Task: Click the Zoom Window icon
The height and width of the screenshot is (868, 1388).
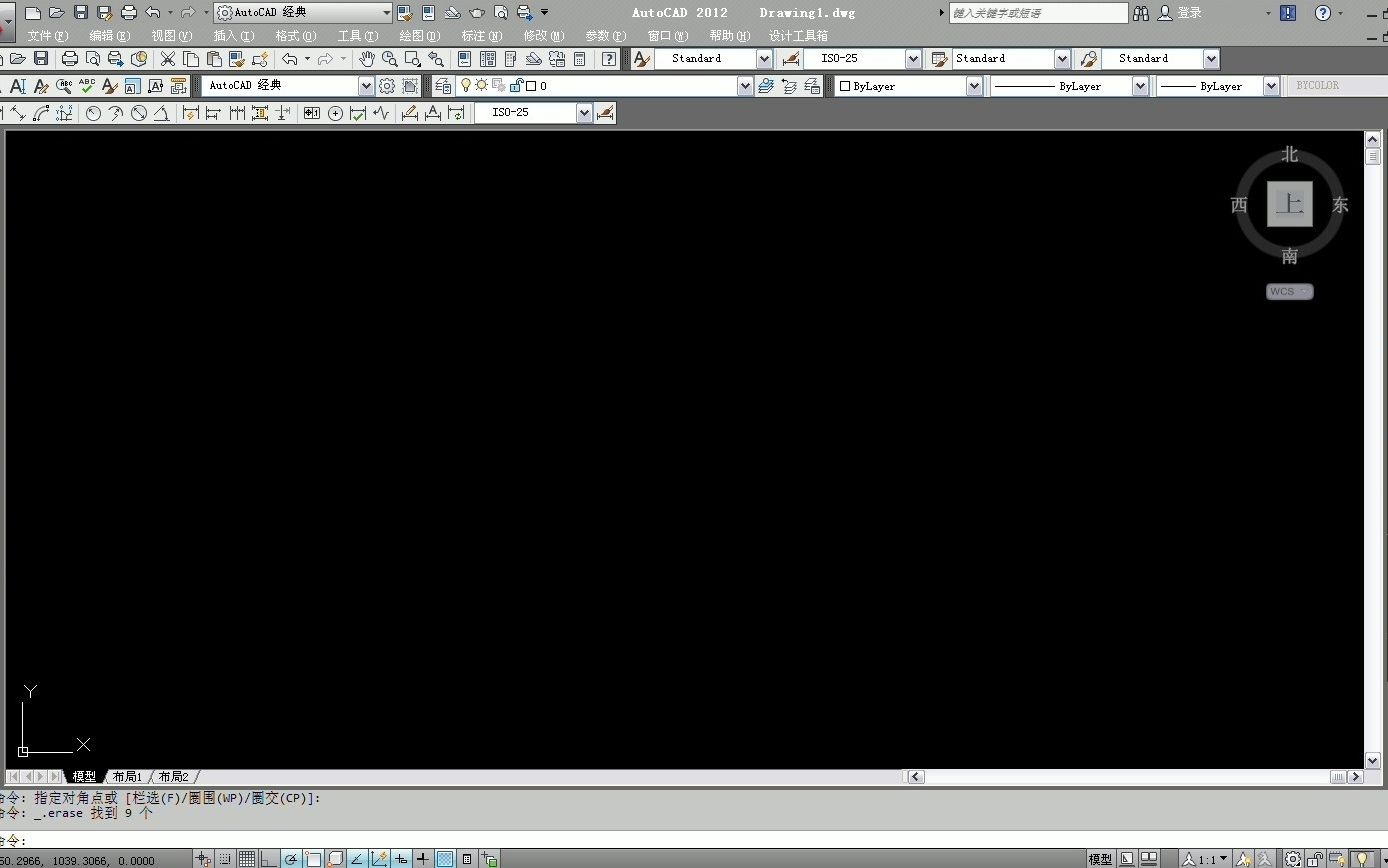Action: [412, 59]
